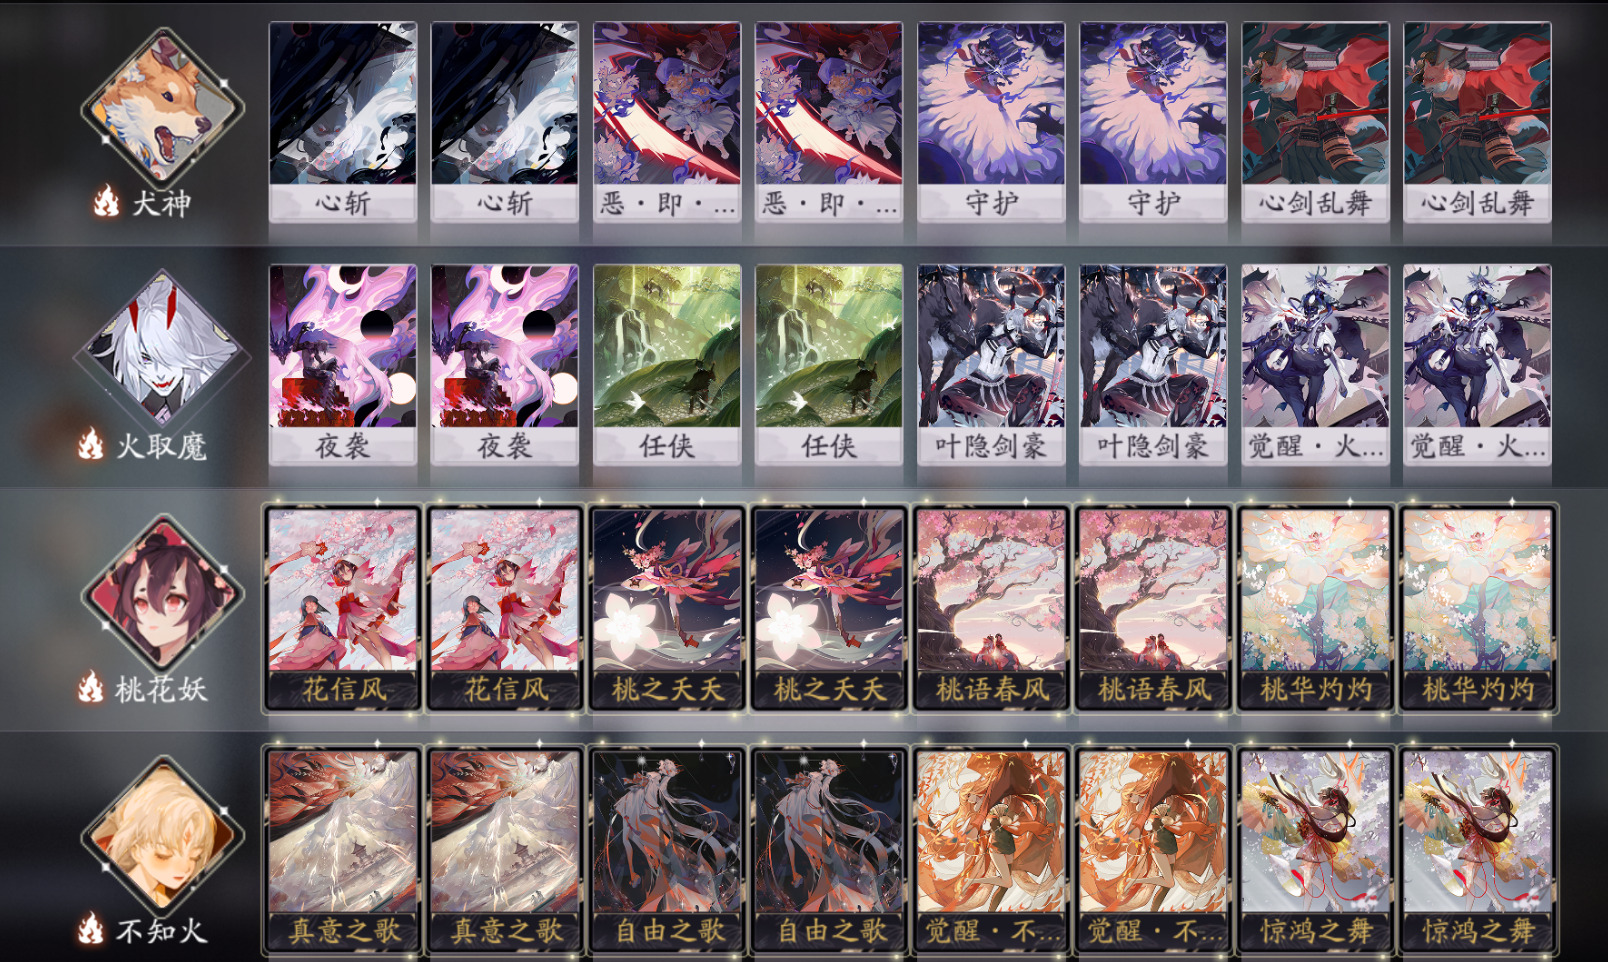Viewport: 1608px width, 962px height.
Task: Choose the first 花信风 card
Action: pyautogui.click(x=343, y=608)
